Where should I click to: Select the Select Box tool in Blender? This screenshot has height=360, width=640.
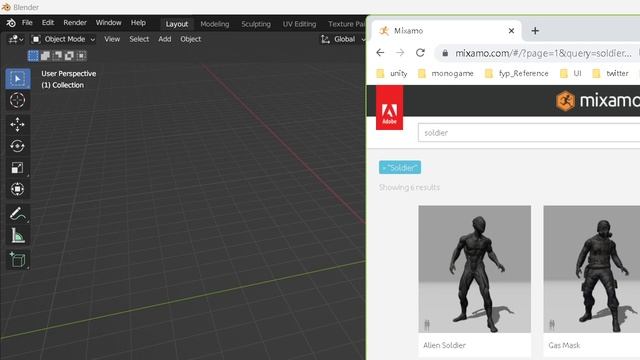click(x=18, y=78)
